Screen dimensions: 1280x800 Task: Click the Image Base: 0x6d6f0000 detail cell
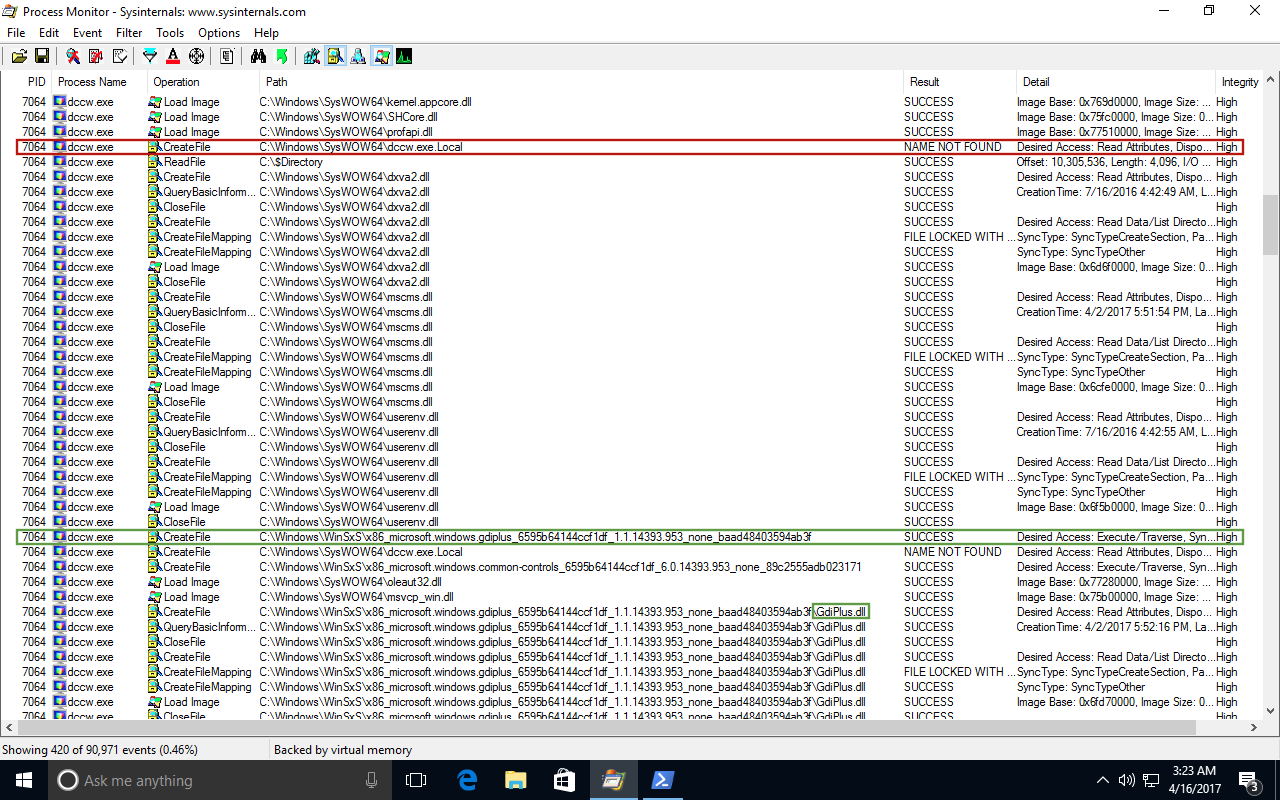pos(1114,267)
